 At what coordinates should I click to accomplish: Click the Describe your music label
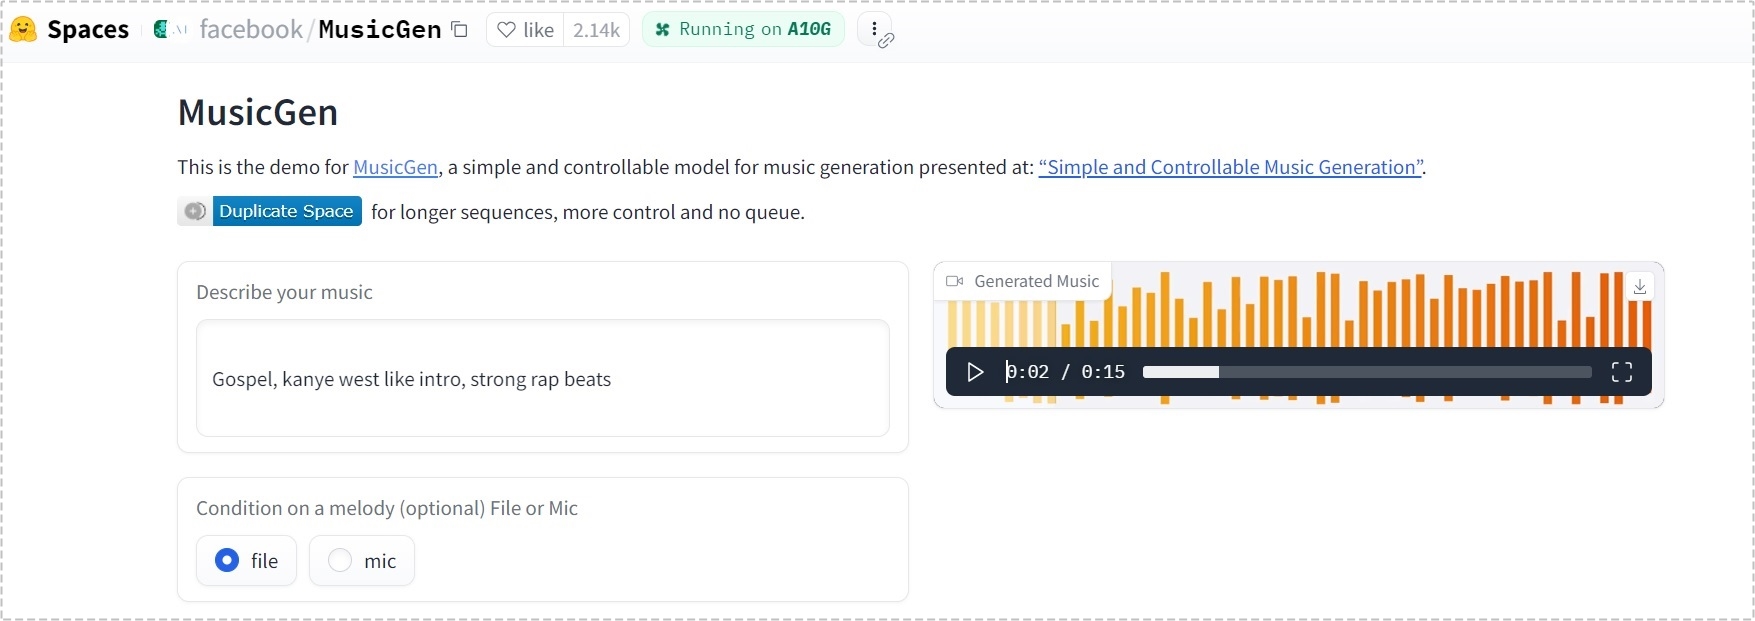click(x=284, y=292)
